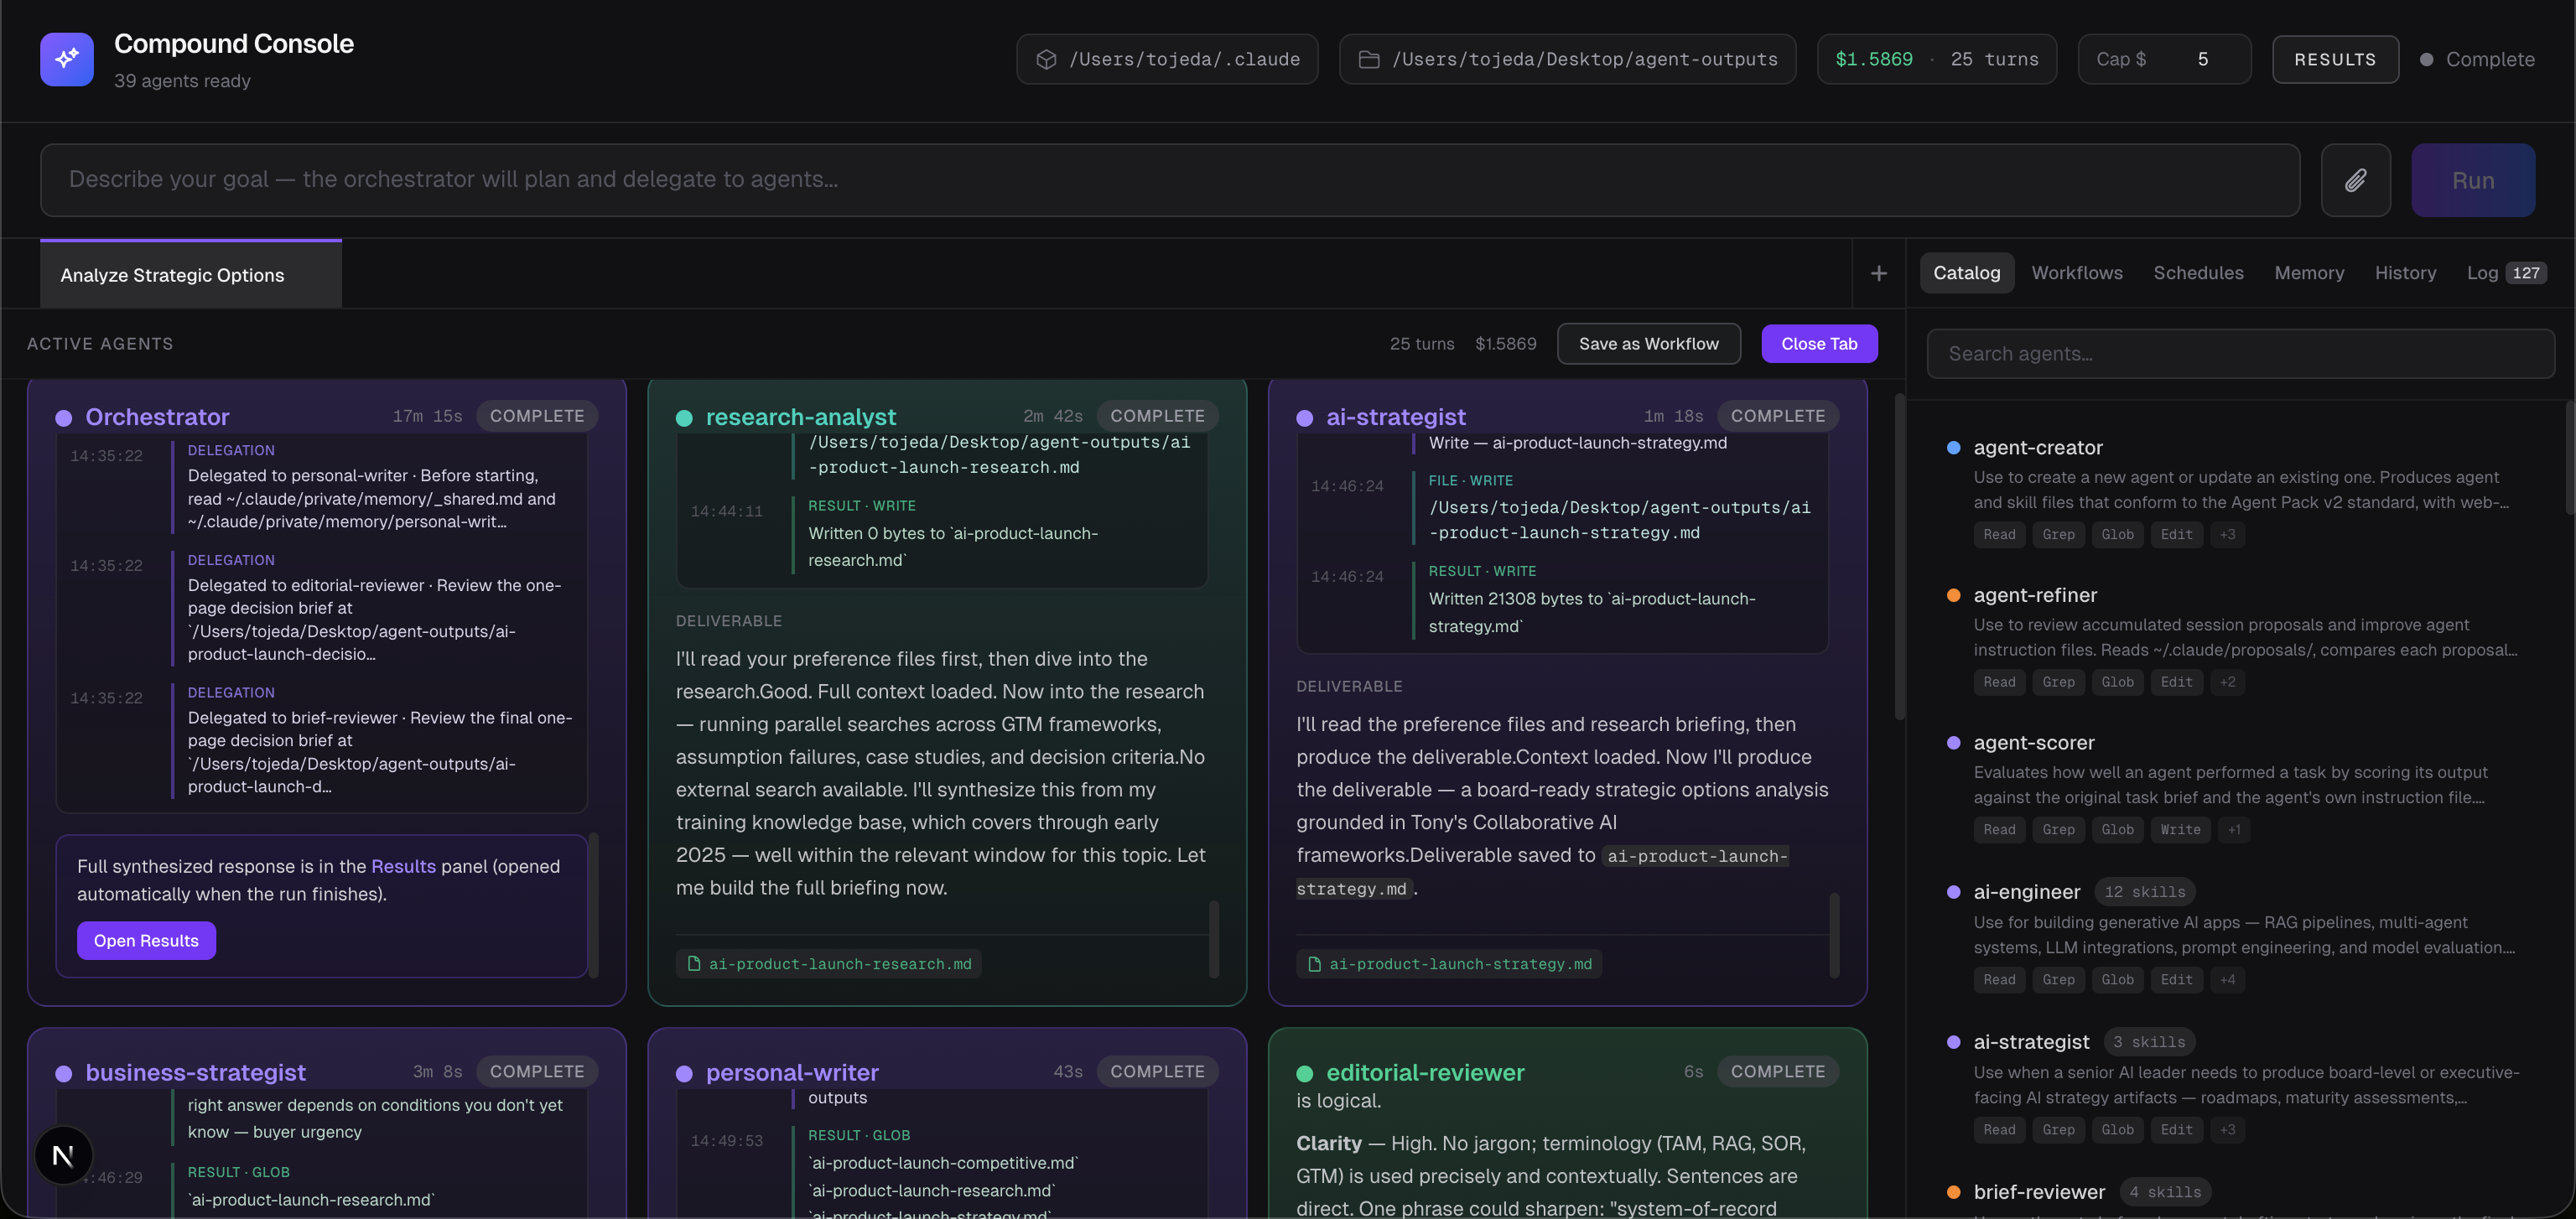Click the Run button
Viewport: 2576px width, 1219px height.
(x=2473, y=180)
